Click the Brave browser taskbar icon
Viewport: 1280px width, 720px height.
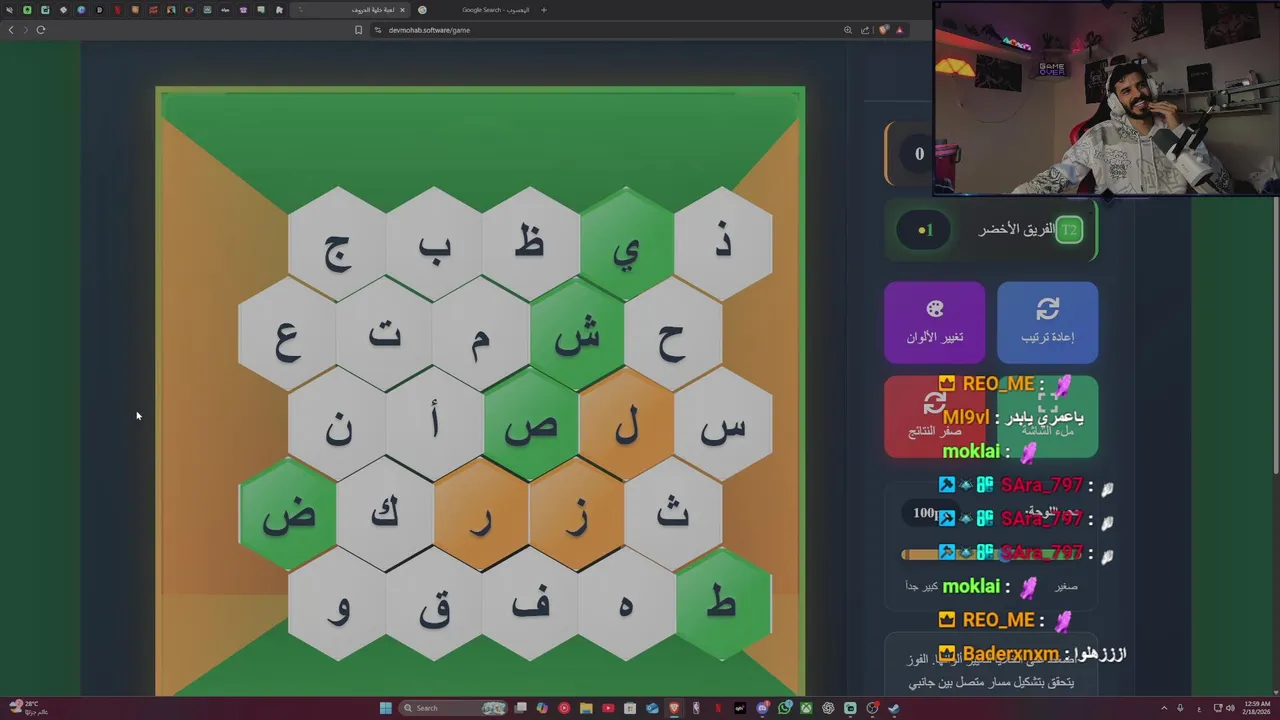click(674, 708)
